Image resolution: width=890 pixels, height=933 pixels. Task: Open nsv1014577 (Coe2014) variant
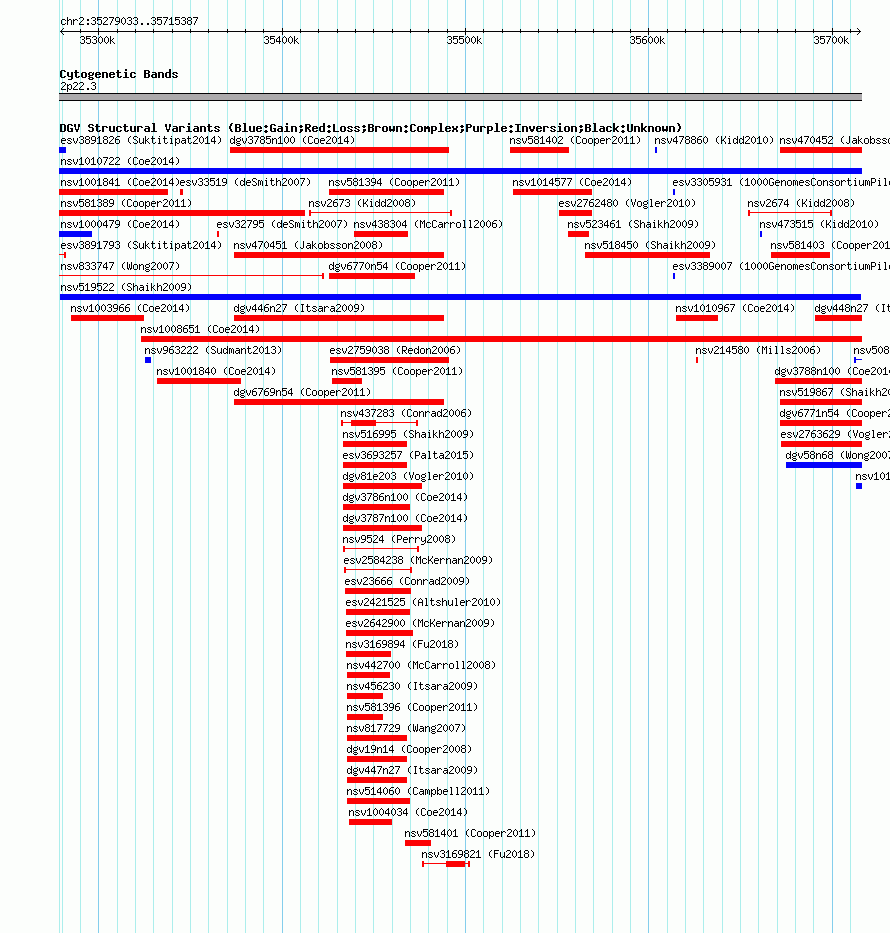[x=572, y=182]
